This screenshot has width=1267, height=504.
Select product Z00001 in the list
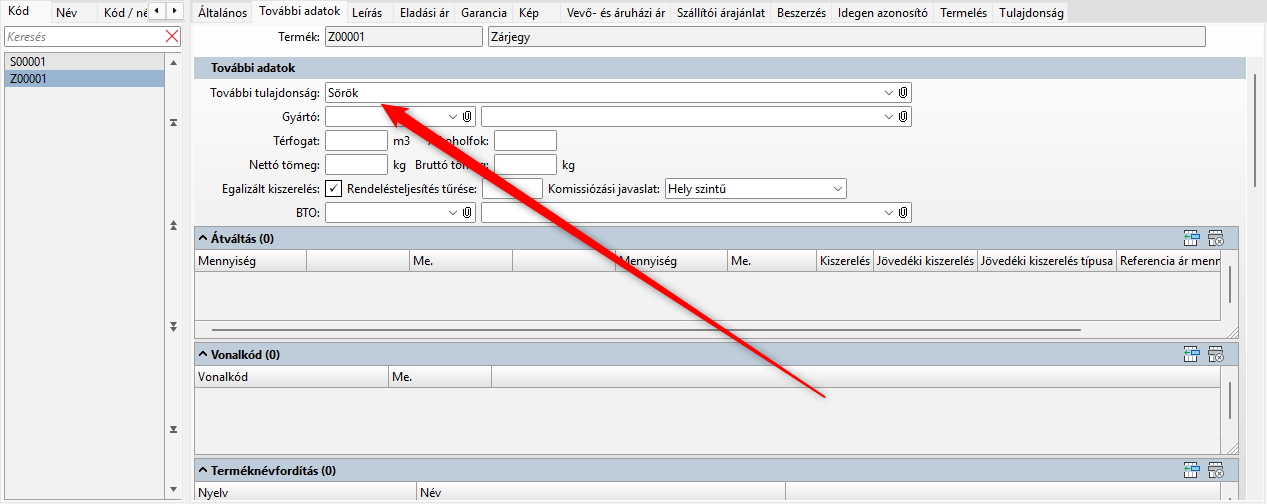click(x=83, y=78)
